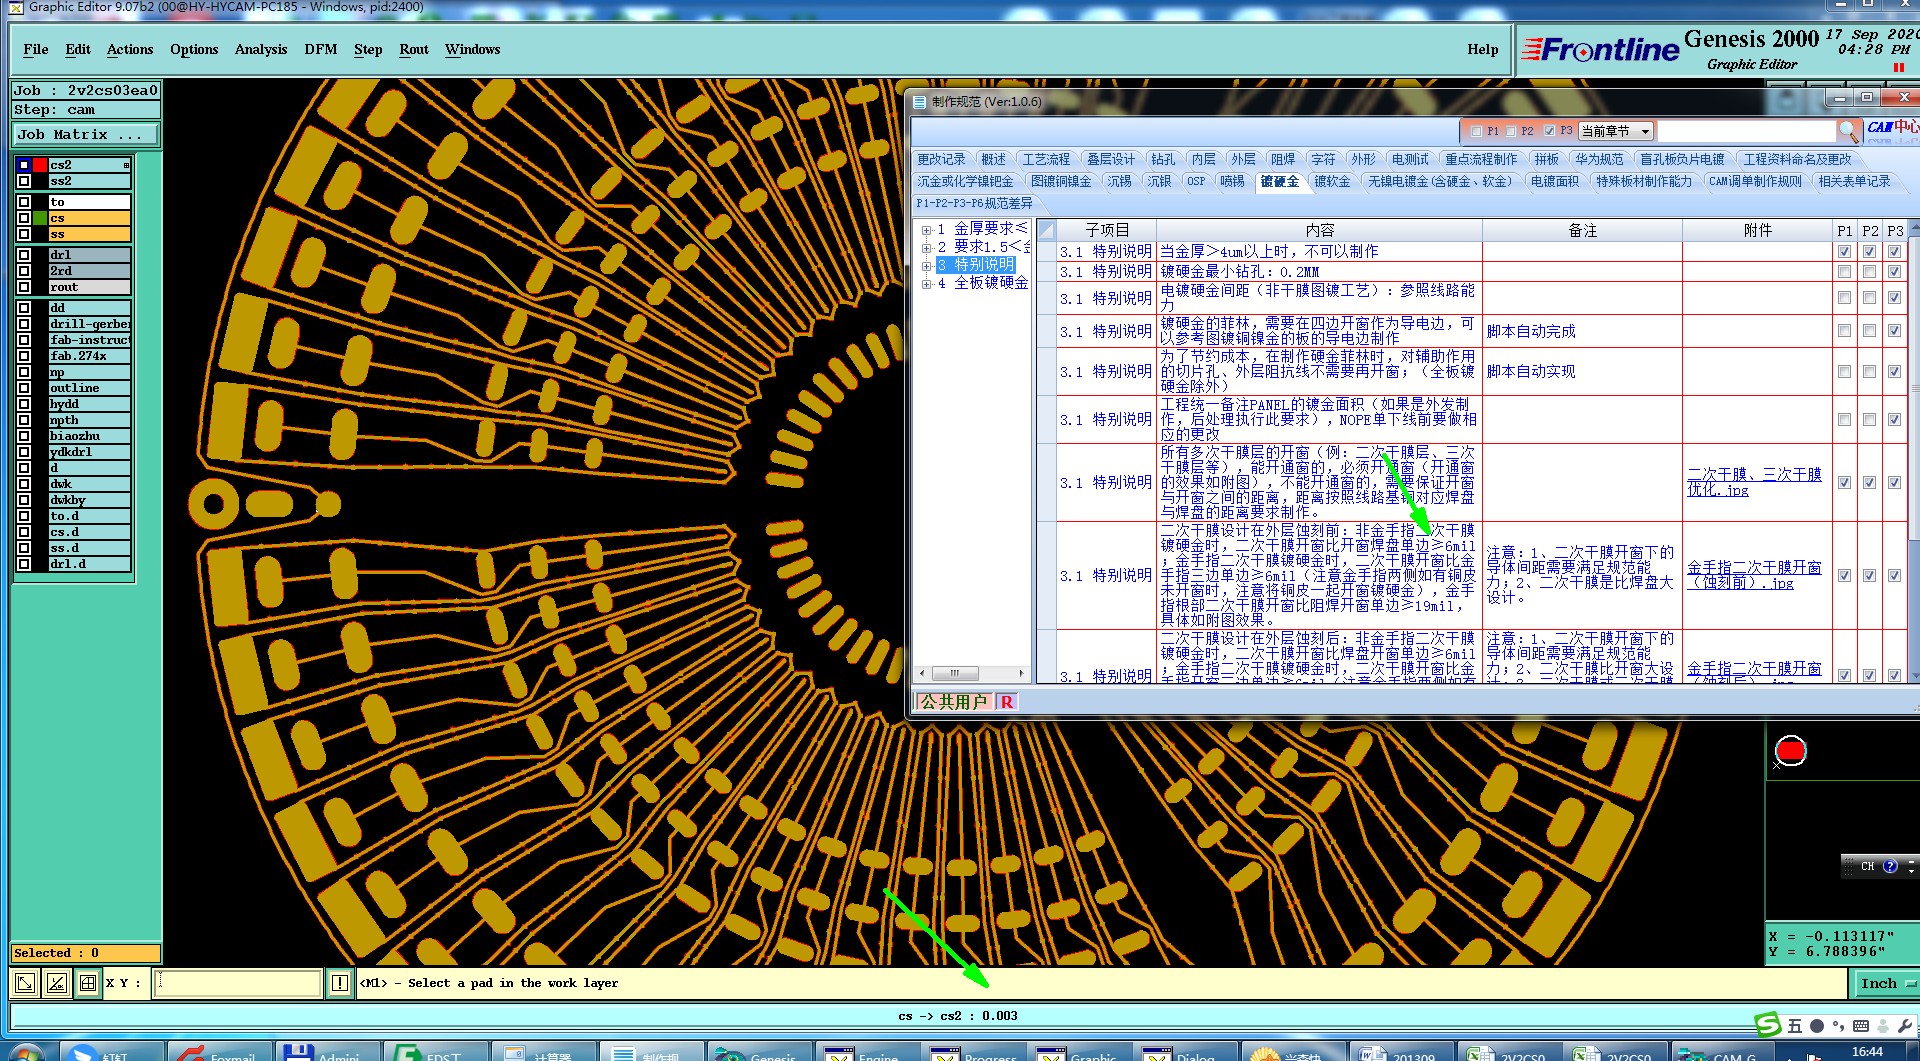Open the EDST taskbar item
This screenshot has height=1061, width=1920.
436,1052
